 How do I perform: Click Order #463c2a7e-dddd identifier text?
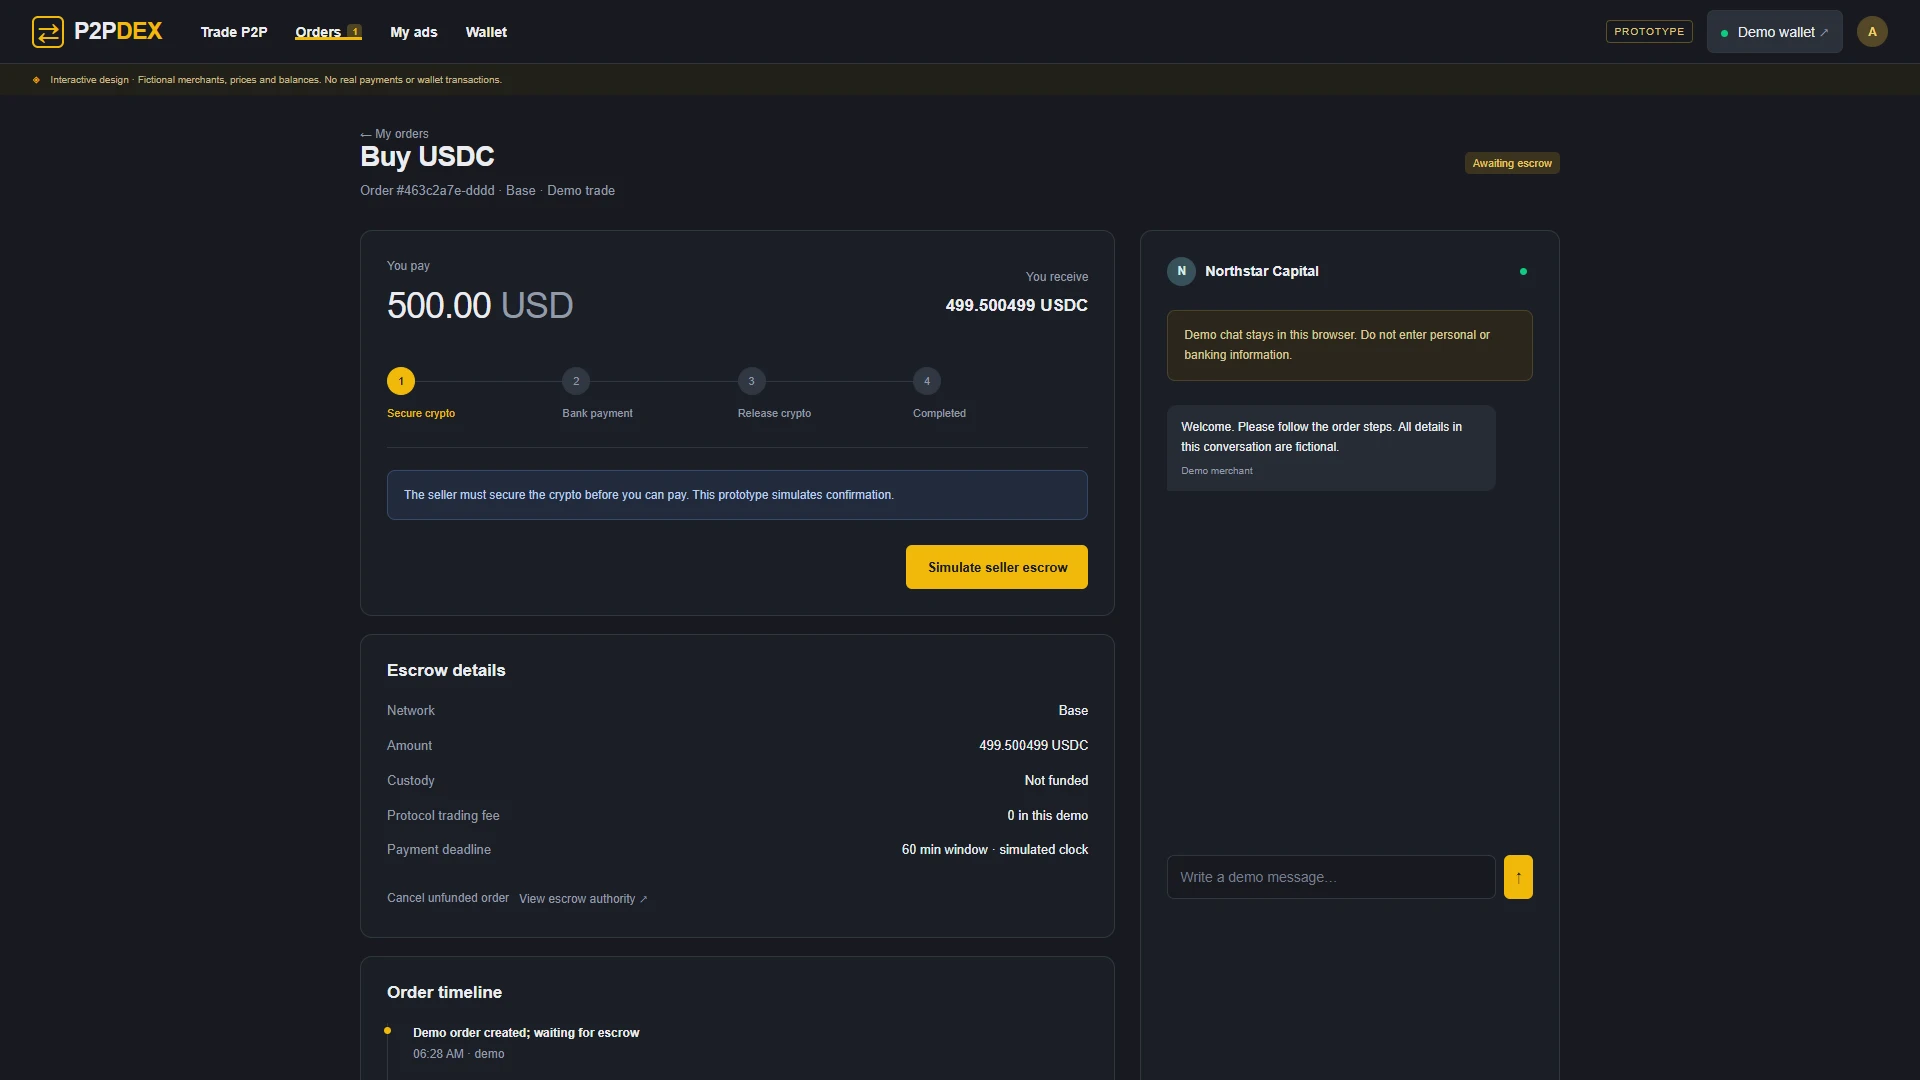tap(427, 191)
